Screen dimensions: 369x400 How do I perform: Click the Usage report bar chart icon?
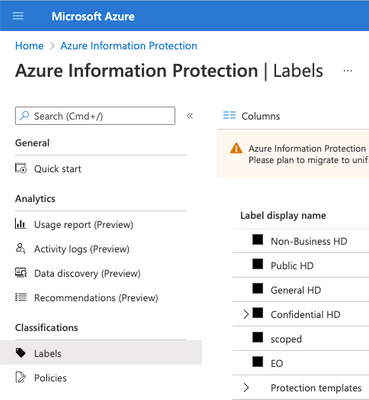tap(21, 224)
